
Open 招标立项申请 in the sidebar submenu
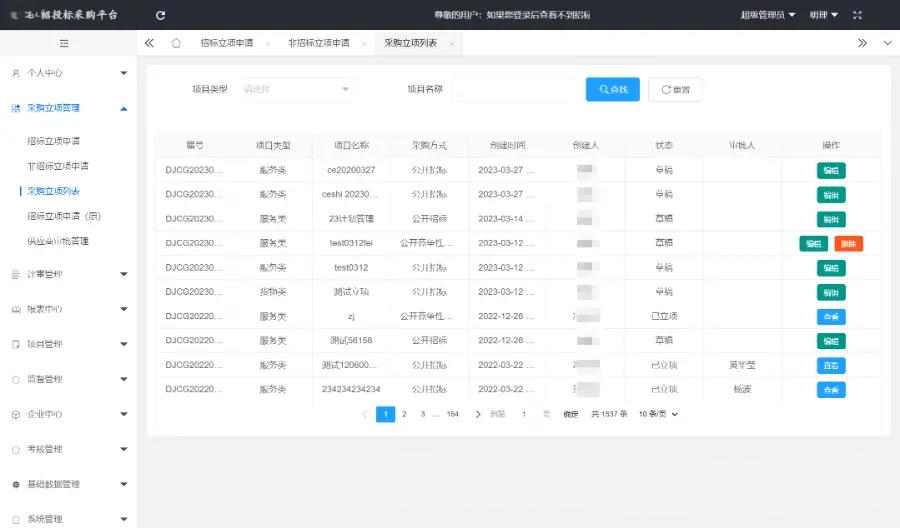[x=53, y=141]
